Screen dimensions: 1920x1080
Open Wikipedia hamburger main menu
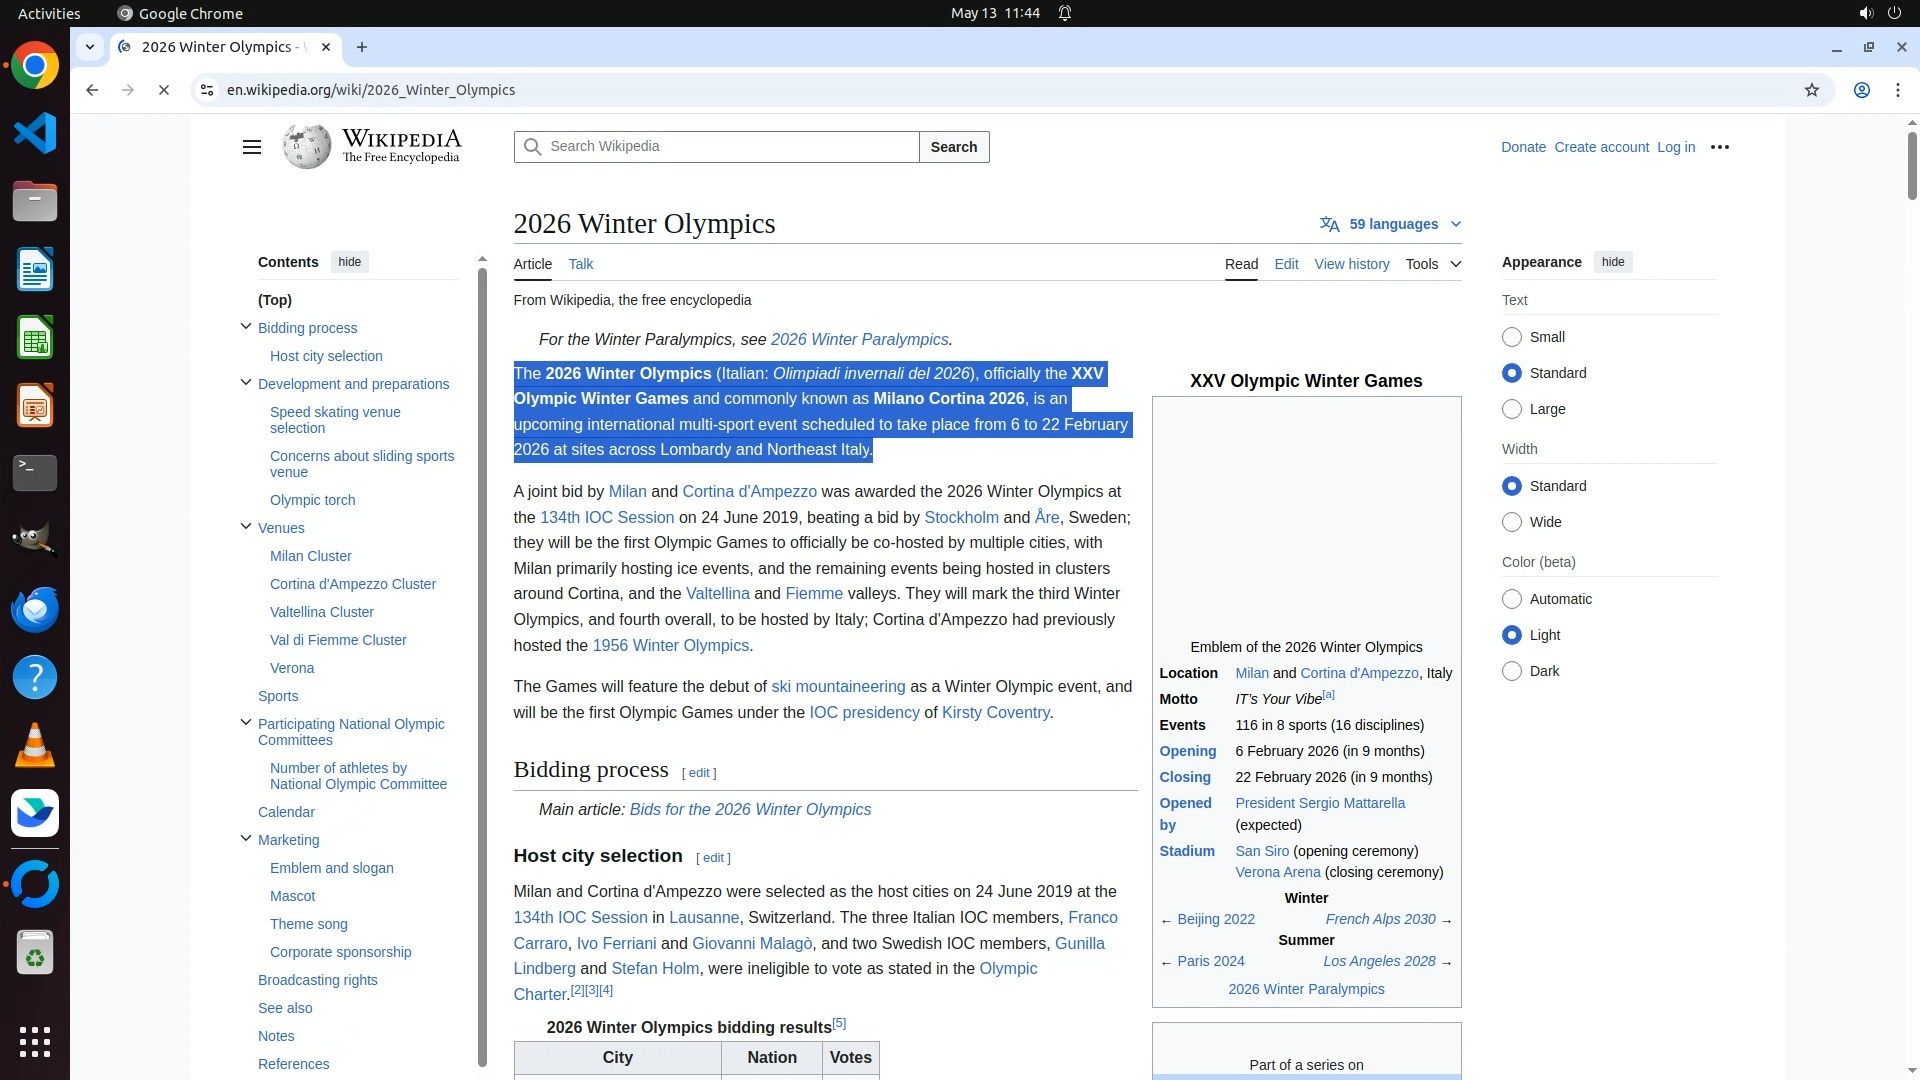point(251,147)
